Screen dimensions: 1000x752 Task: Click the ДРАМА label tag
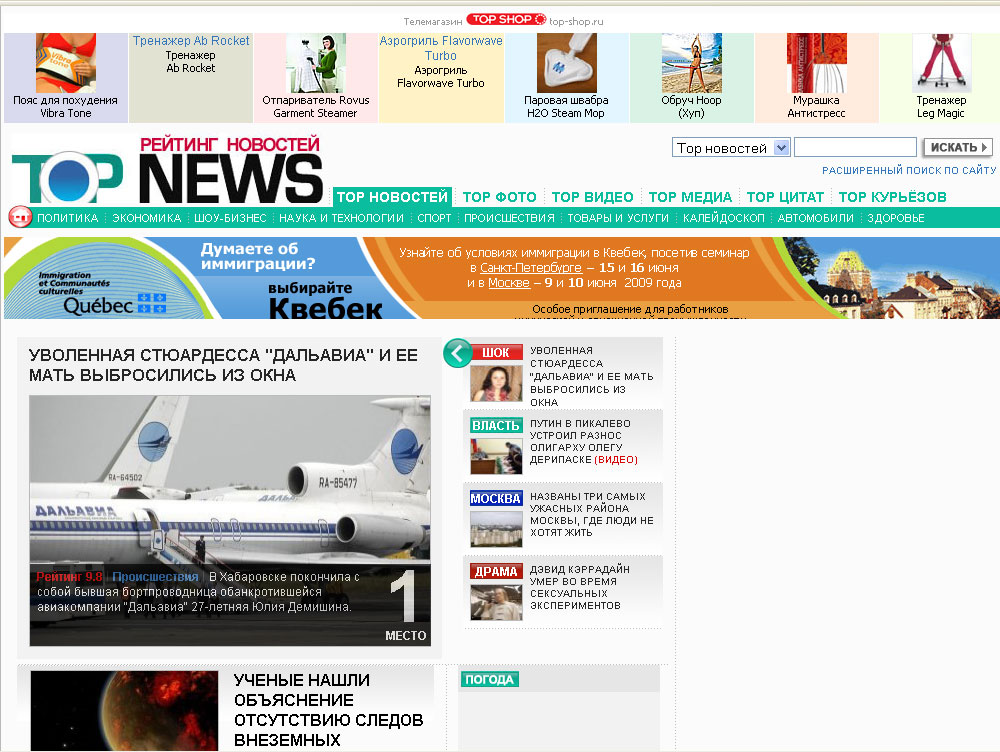tap(496, 571)
